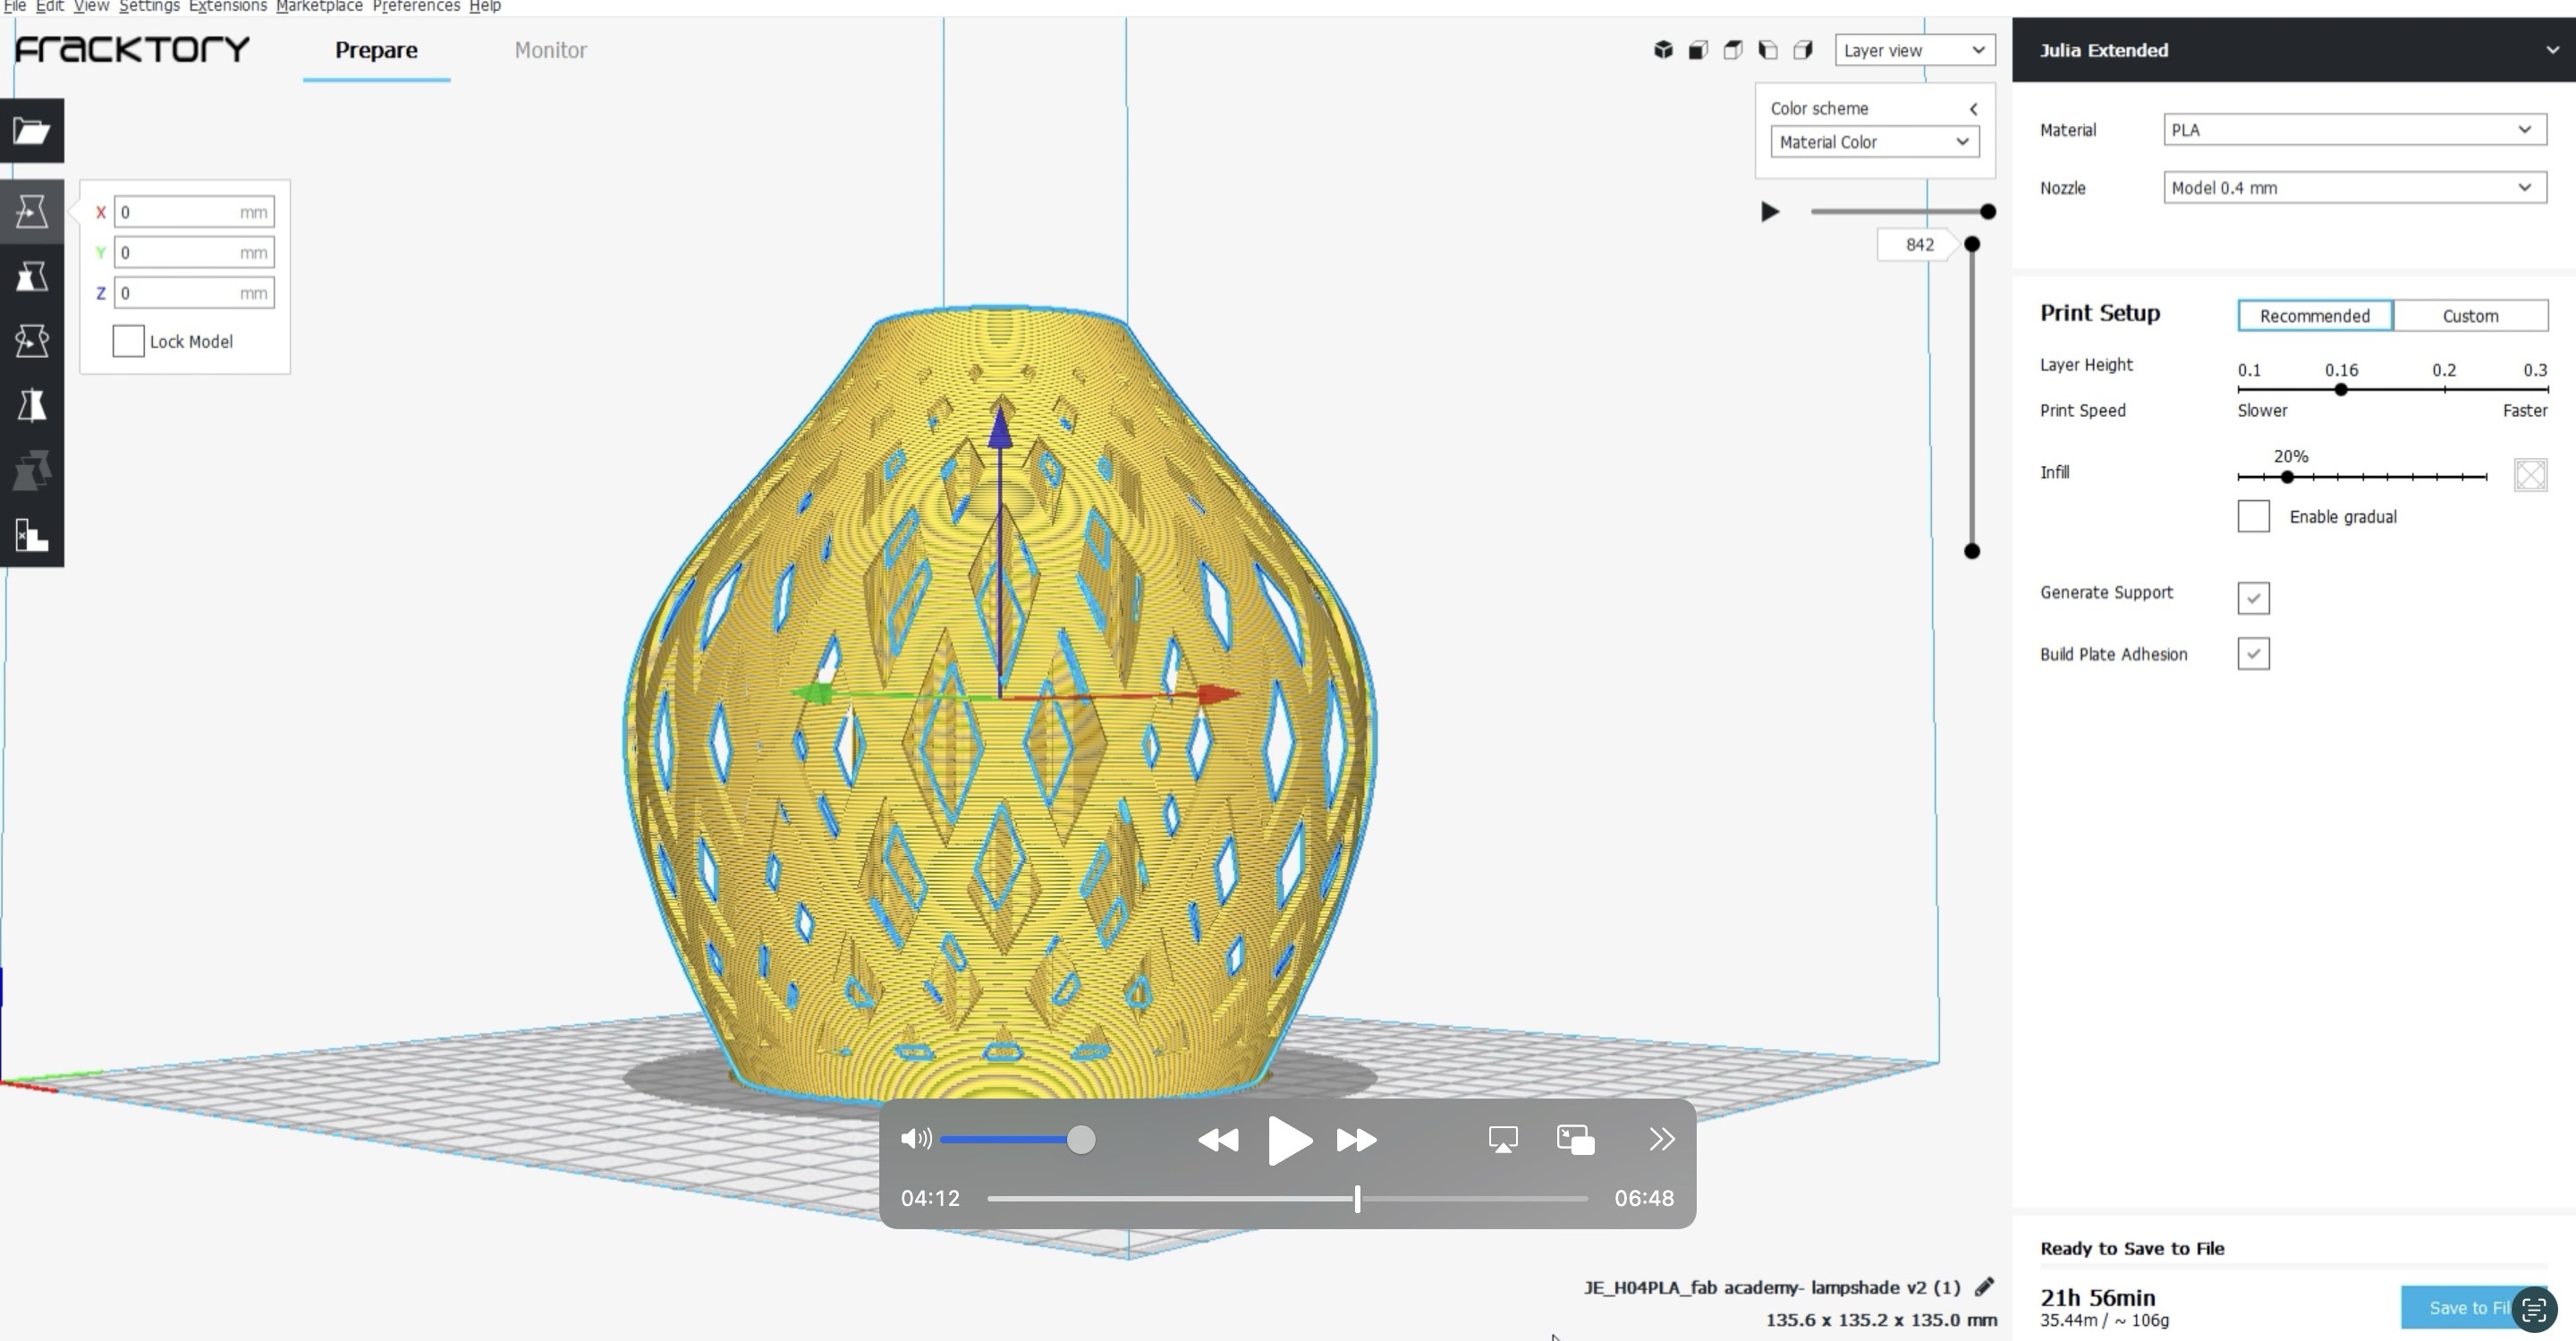Click the AirPlay icon in video controls
The width and height of the screenshot is (2576, 1341).
pyautogui.click(x=1503, y=1140)
